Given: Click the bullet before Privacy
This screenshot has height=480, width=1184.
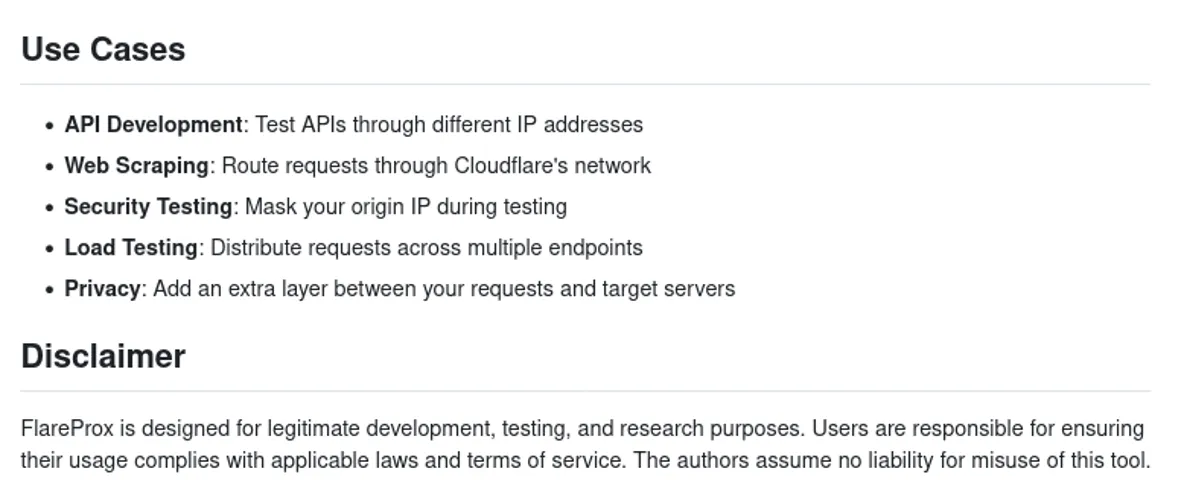Looking at the screenshot, I should [x=49, y=291].
